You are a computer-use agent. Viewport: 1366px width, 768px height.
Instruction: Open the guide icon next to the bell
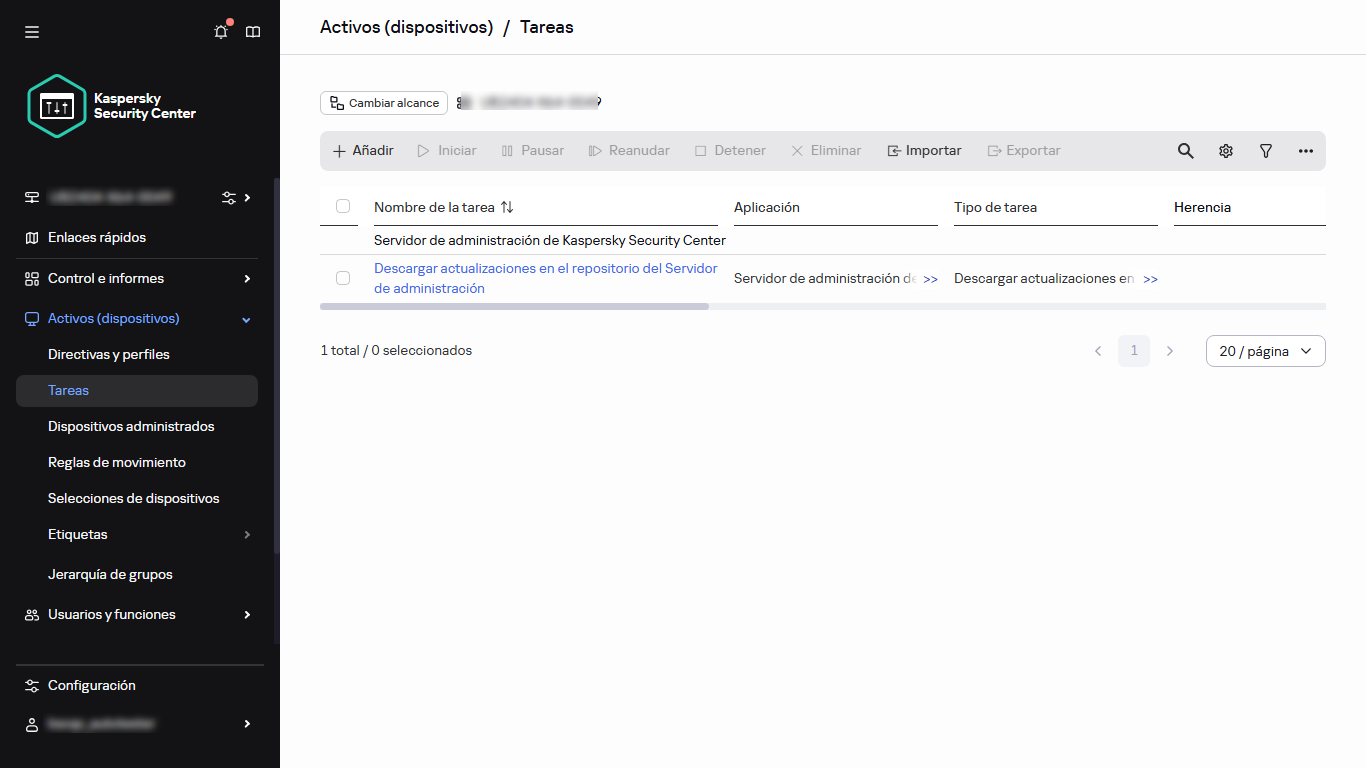point(253,31)
